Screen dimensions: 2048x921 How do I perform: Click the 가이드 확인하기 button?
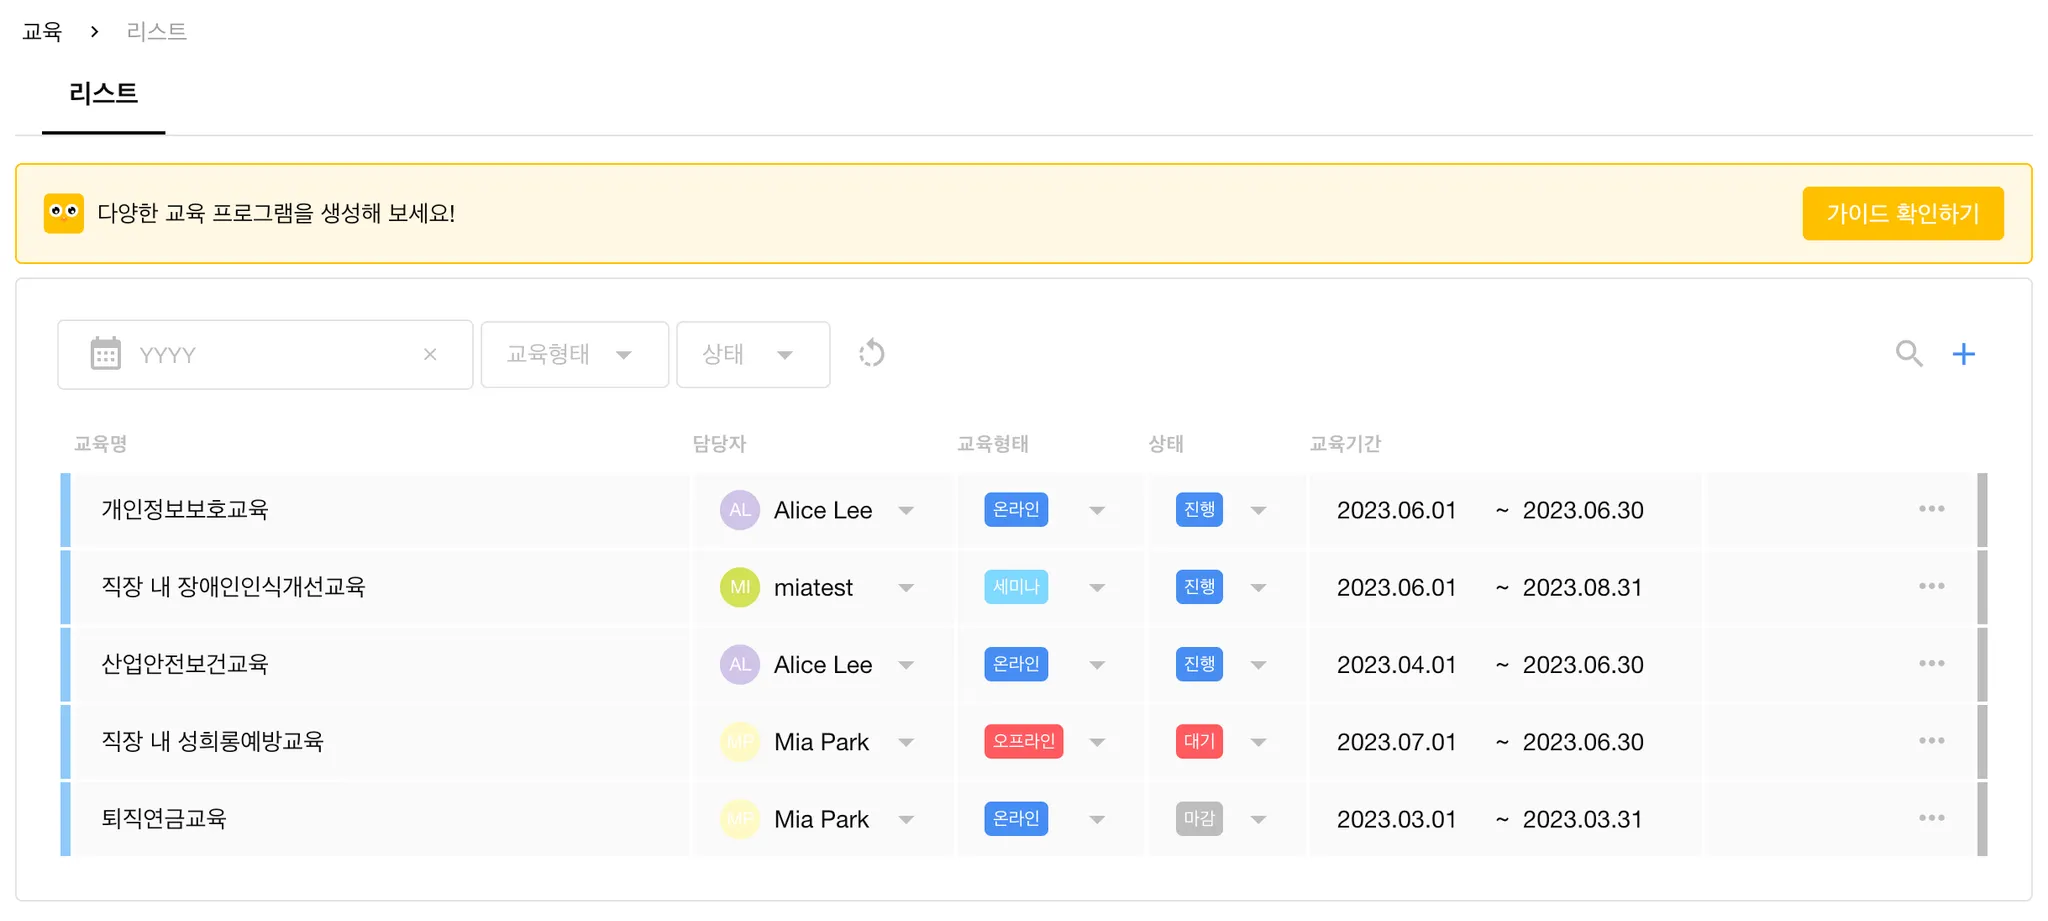pos(1903,213)
